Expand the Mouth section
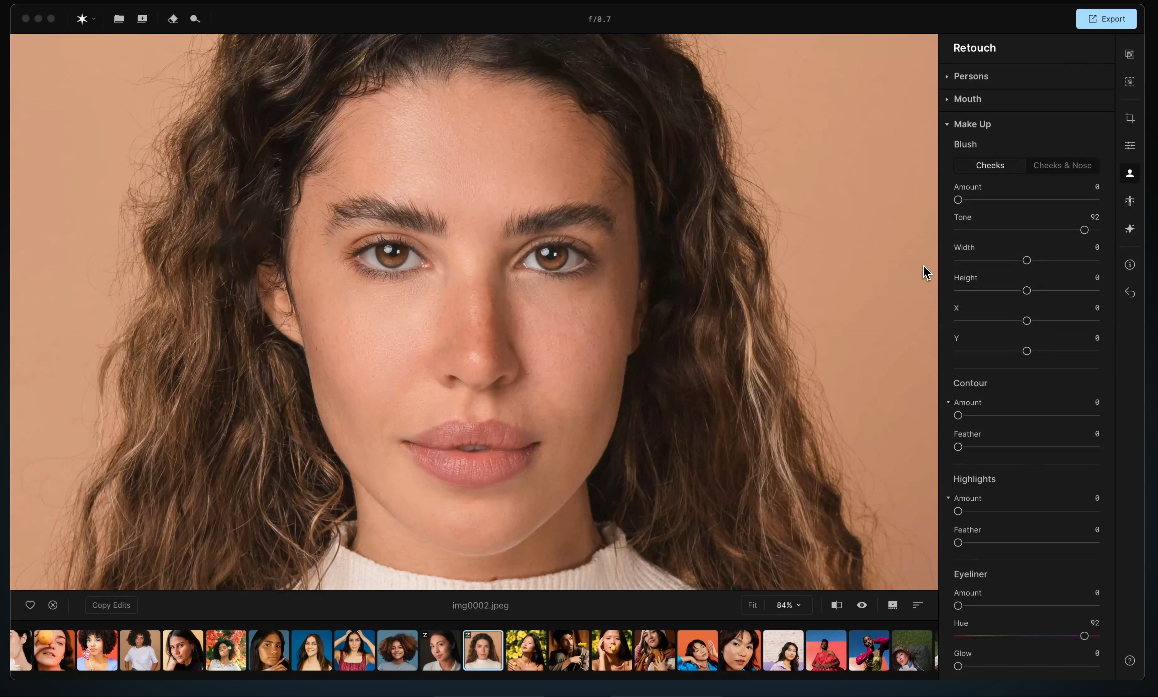This screenshot has height=697, width=1158. [x=967, y=99]
